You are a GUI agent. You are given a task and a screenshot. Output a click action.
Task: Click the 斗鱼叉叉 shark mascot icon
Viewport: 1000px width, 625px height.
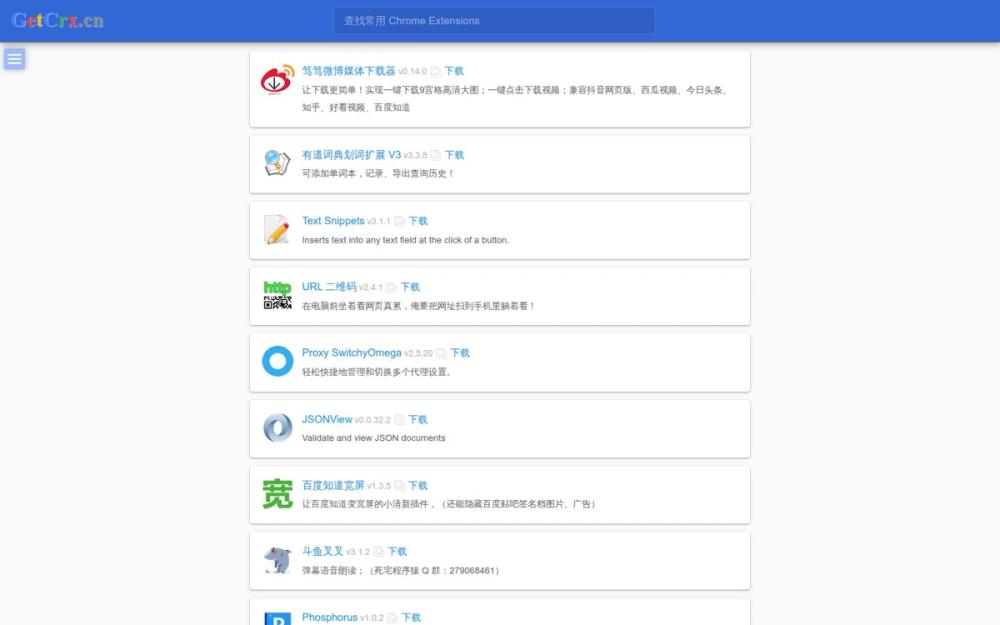275,559
